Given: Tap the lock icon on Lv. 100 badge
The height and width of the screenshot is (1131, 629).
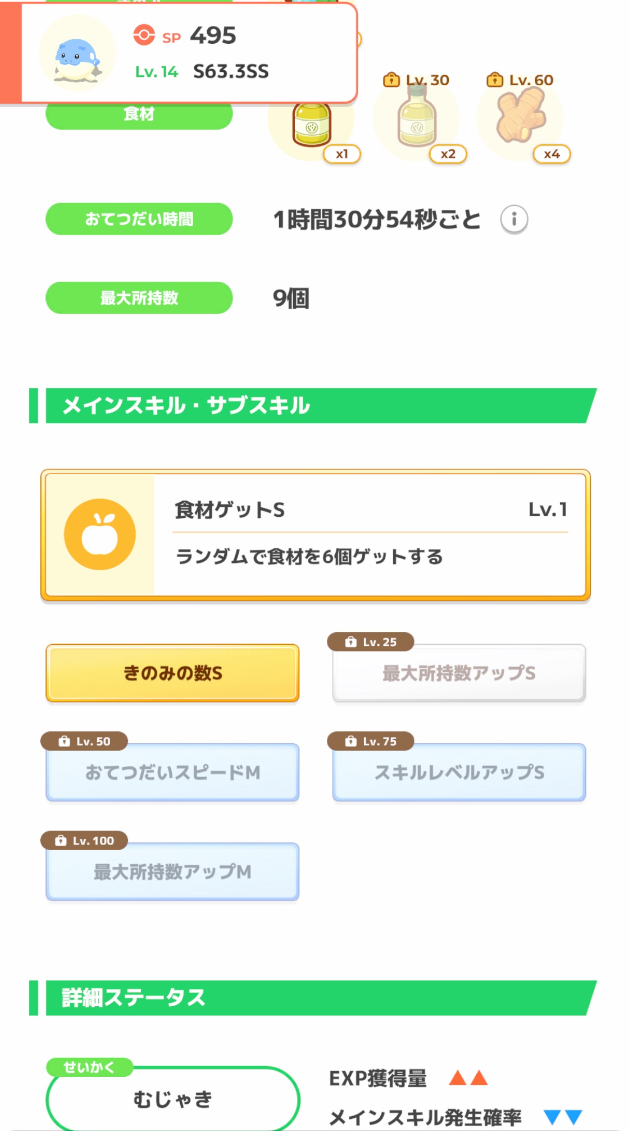Looking at the screenshot, I should click(59, 841).
